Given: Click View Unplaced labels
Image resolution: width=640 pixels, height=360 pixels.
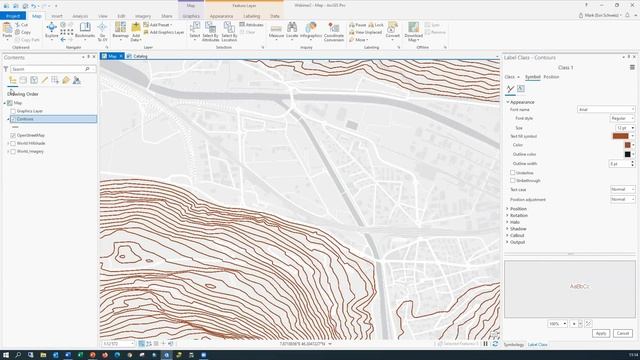Looking at the screenshot, I should click(x=365, y=32).
